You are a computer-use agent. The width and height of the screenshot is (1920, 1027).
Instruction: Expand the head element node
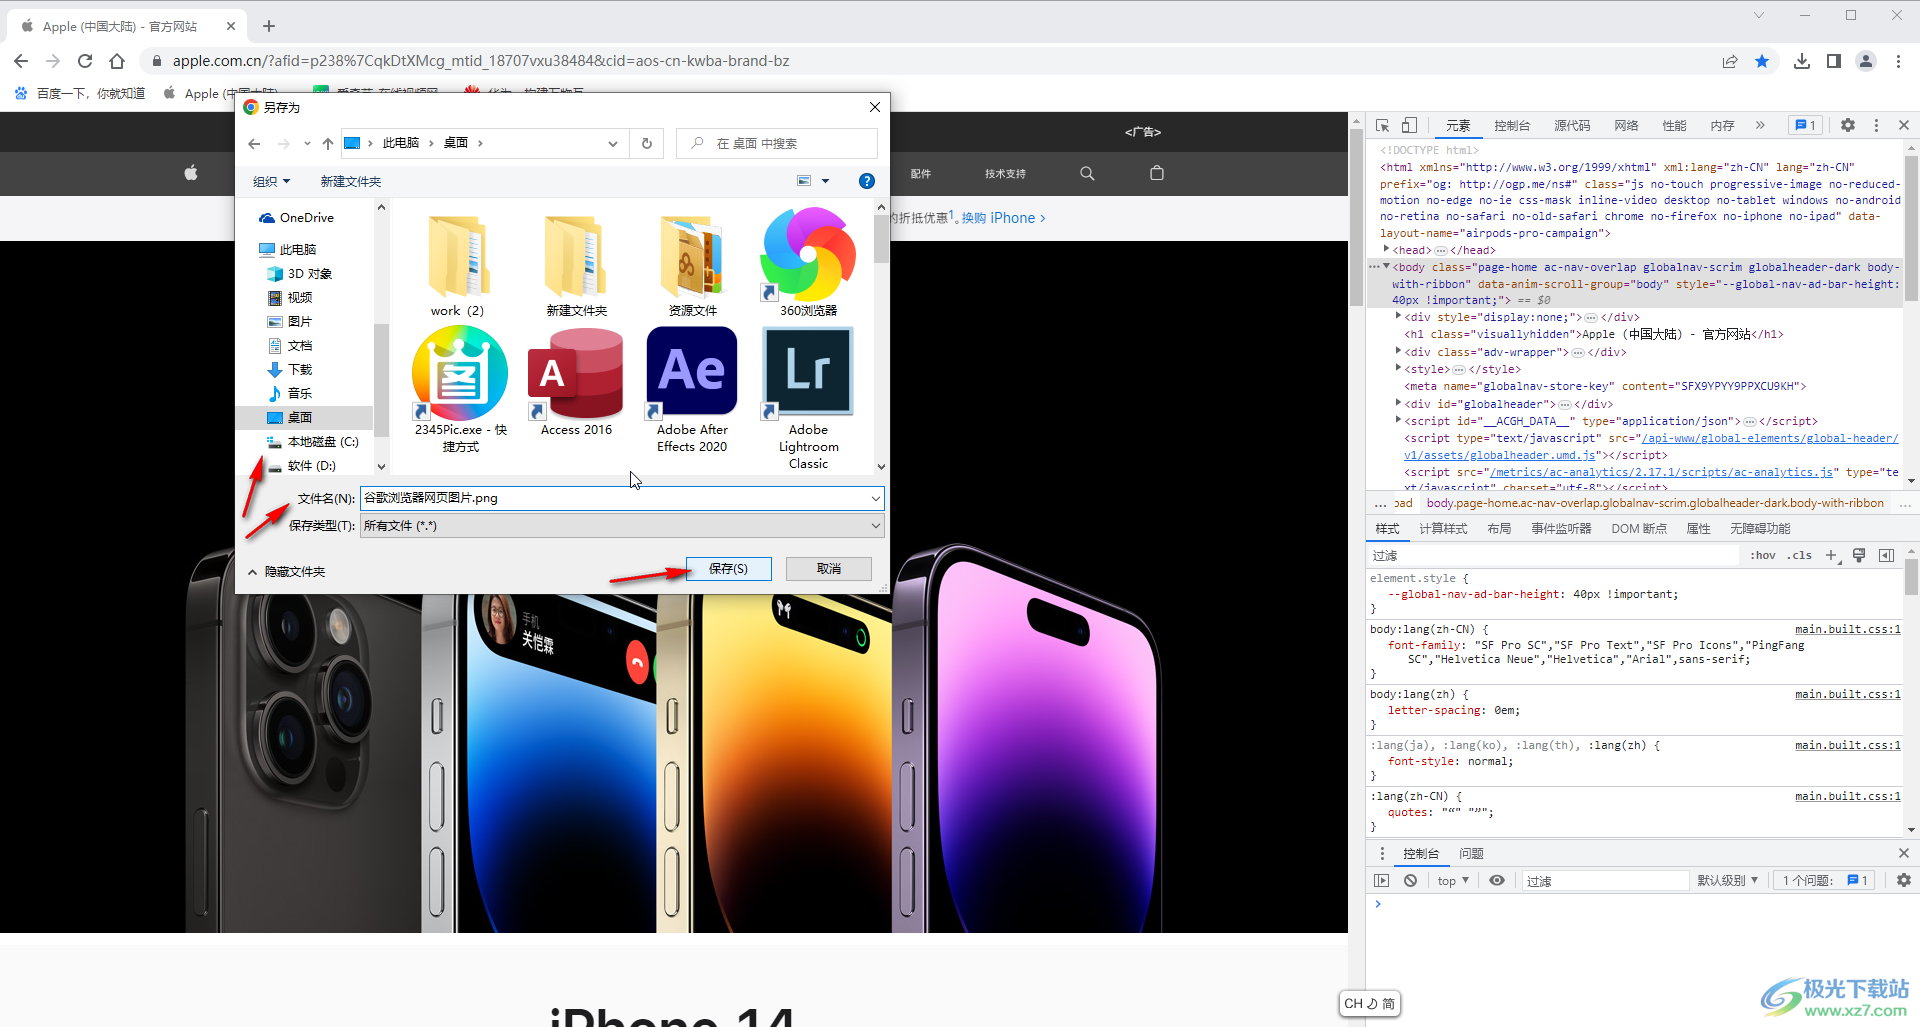coord(1386,250)
